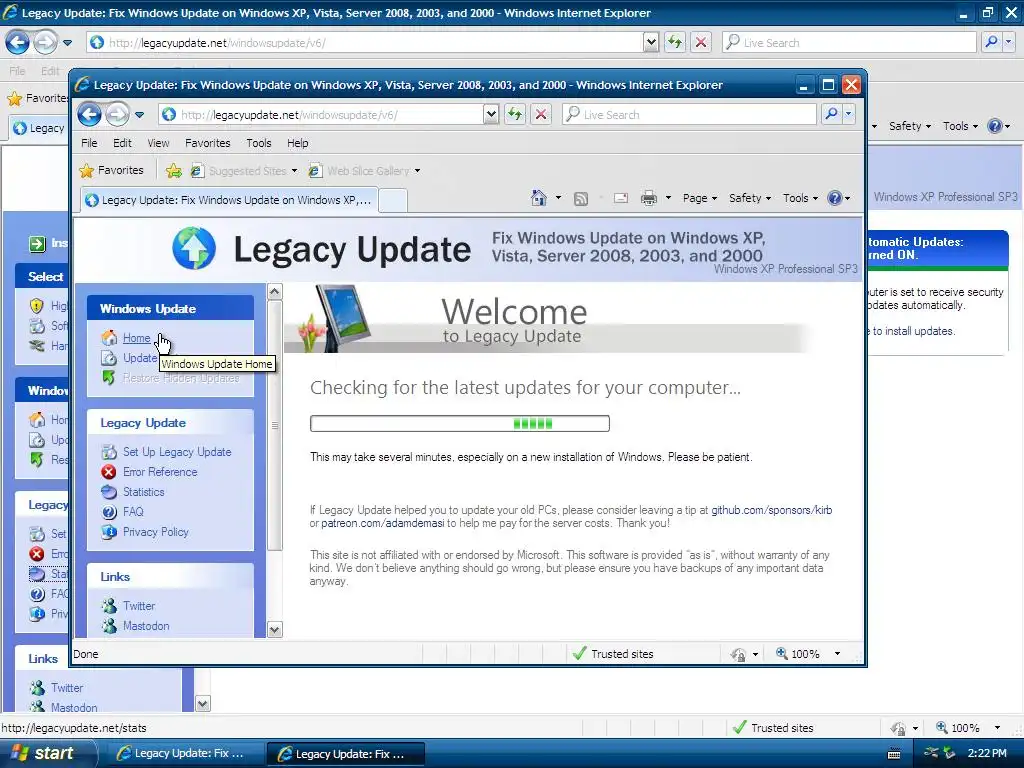Screen dimensions: 1024x768
Task: Click the update check progress bar
Action: click(x=460, y=424)
